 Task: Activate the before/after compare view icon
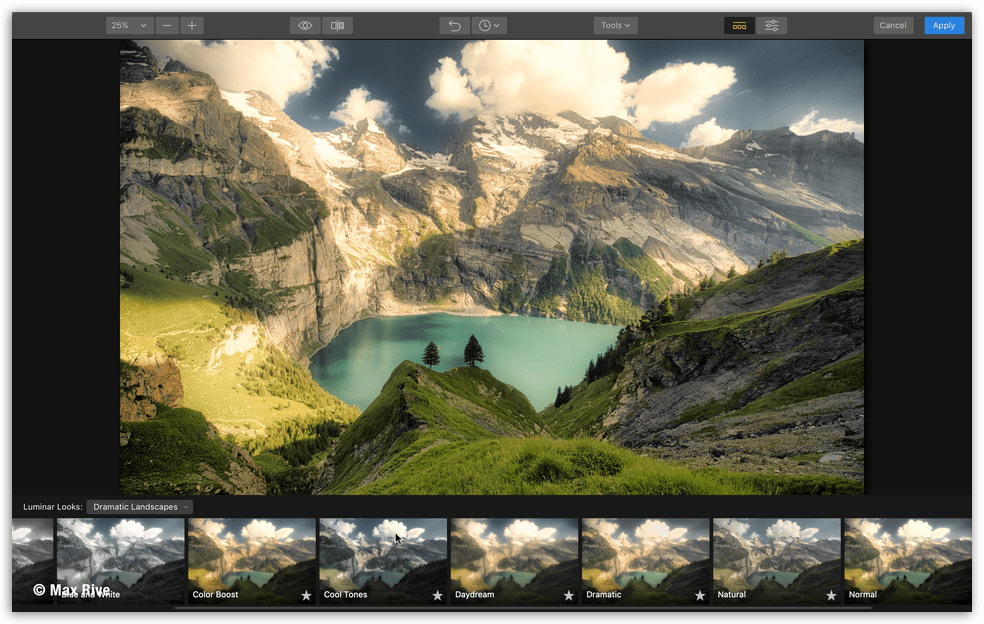click(x=337, y=25)
